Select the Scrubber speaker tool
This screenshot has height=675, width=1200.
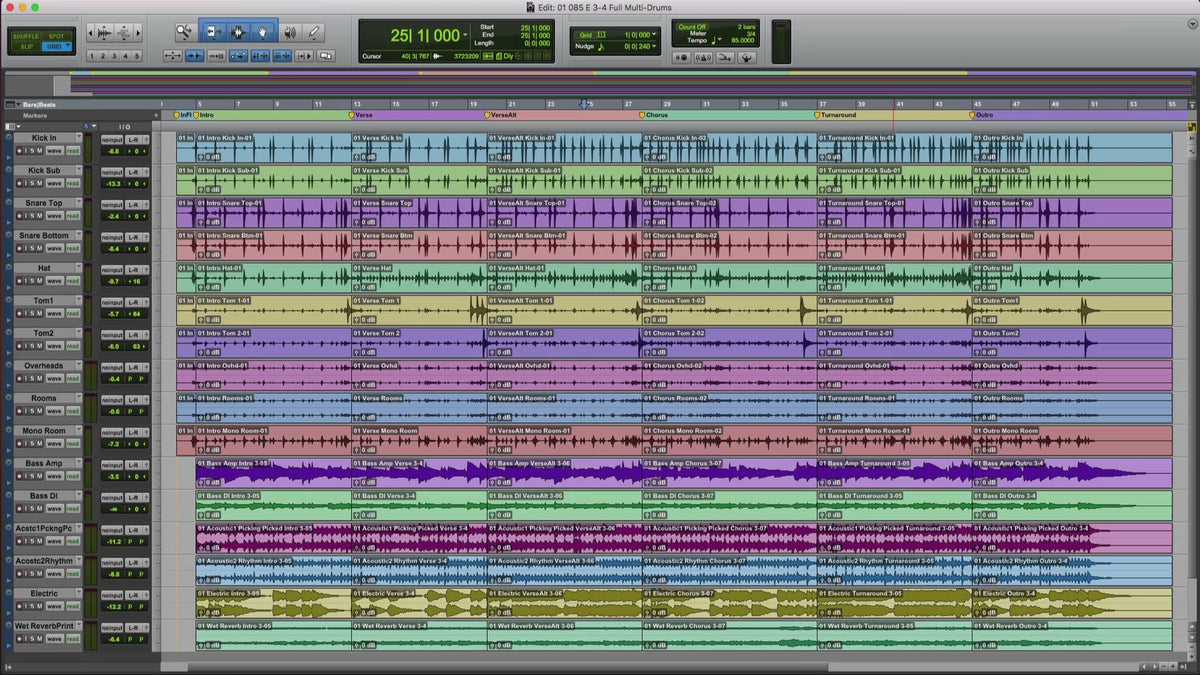(290, 32)
